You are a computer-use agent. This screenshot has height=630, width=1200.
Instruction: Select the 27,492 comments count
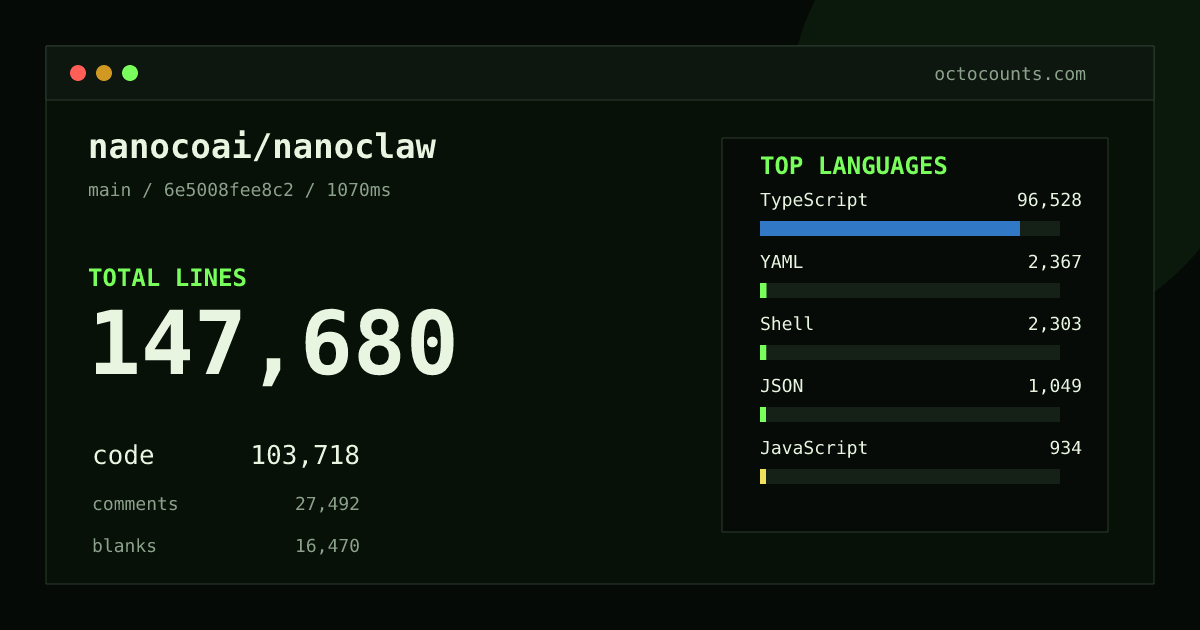pyautogui.click(x=327, y=504)
